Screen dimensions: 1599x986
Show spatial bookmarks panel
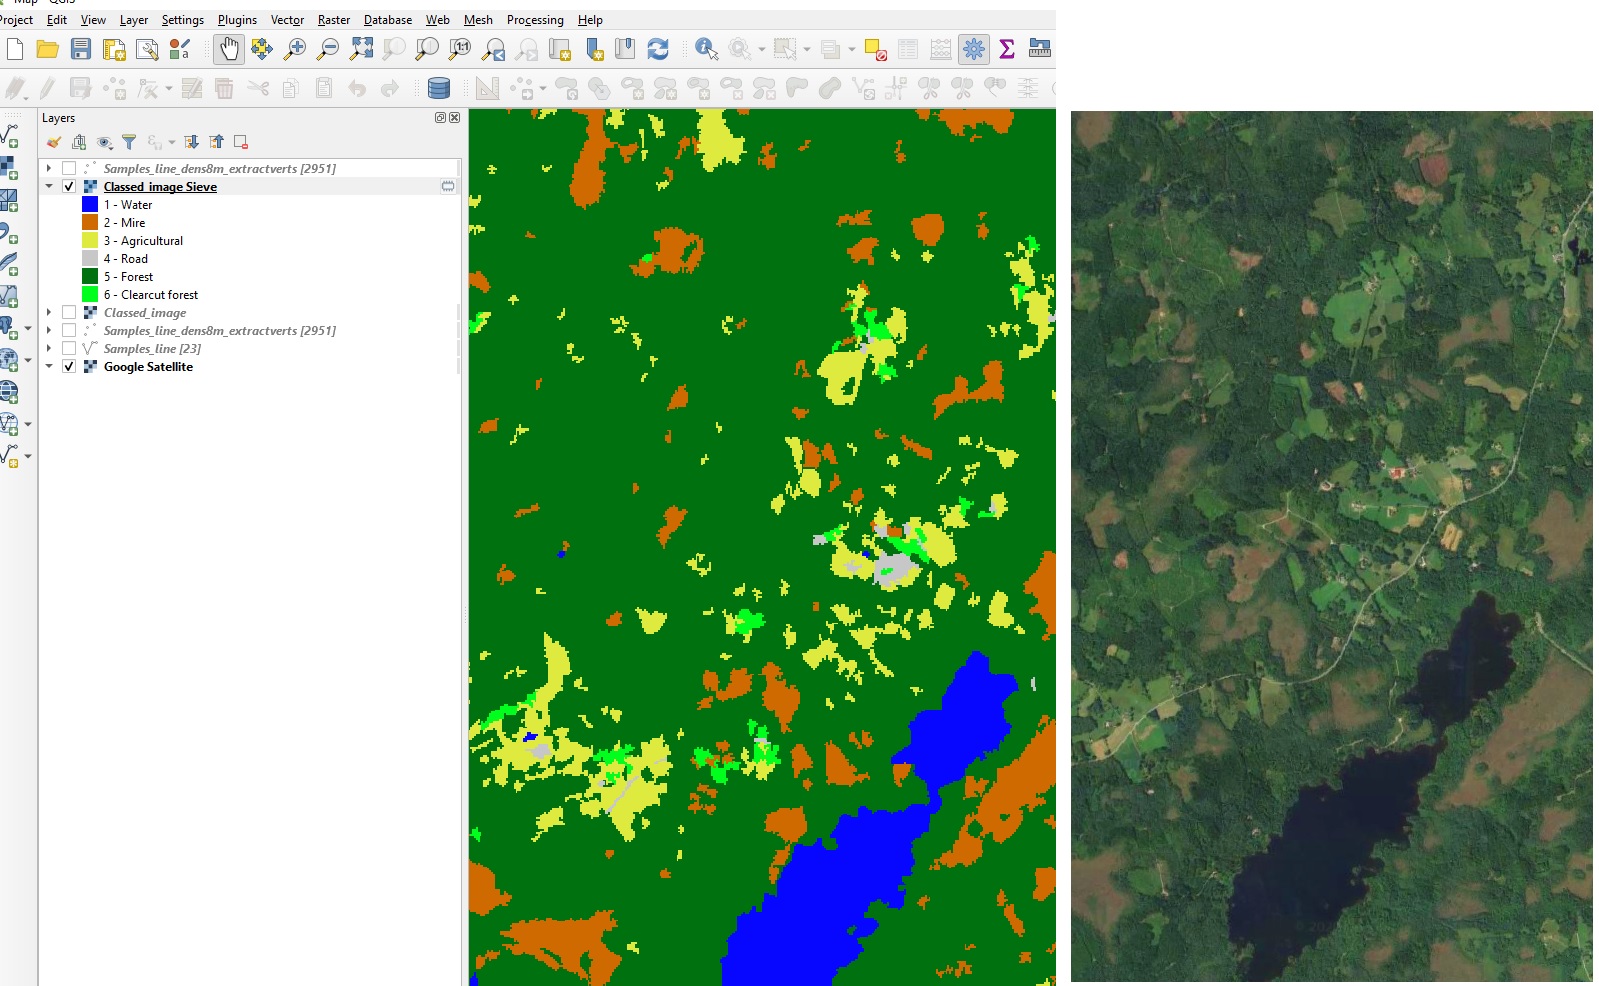pos(625,49)
